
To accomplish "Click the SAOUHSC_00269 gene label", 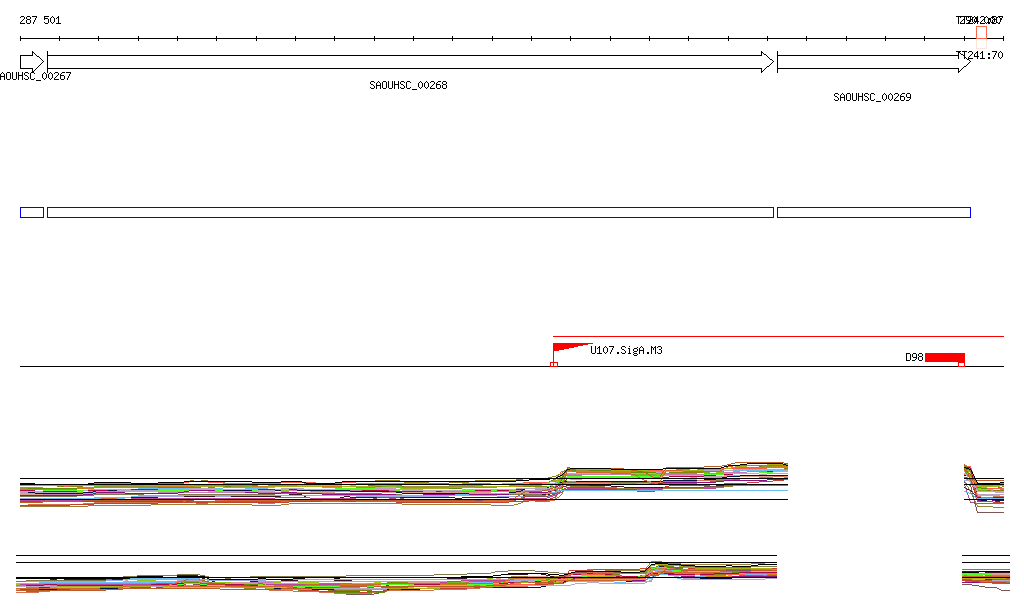I will point(872,97).
